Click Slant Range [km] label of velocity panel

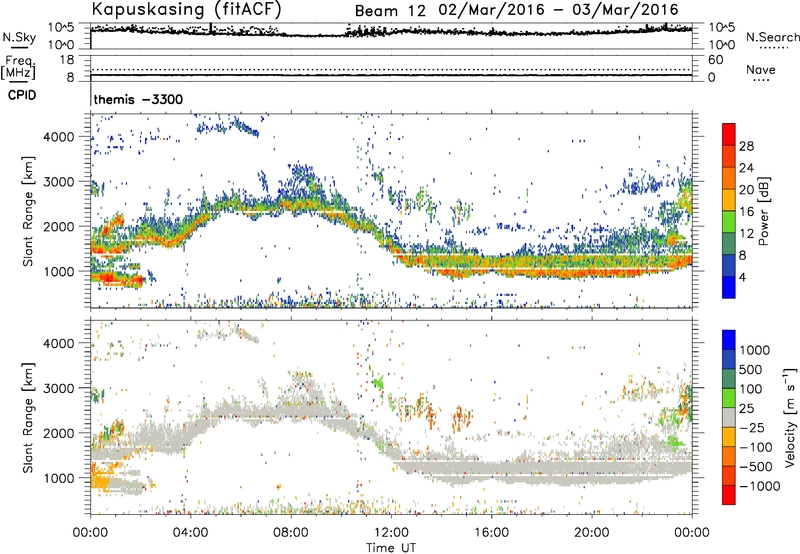[28, 417]
